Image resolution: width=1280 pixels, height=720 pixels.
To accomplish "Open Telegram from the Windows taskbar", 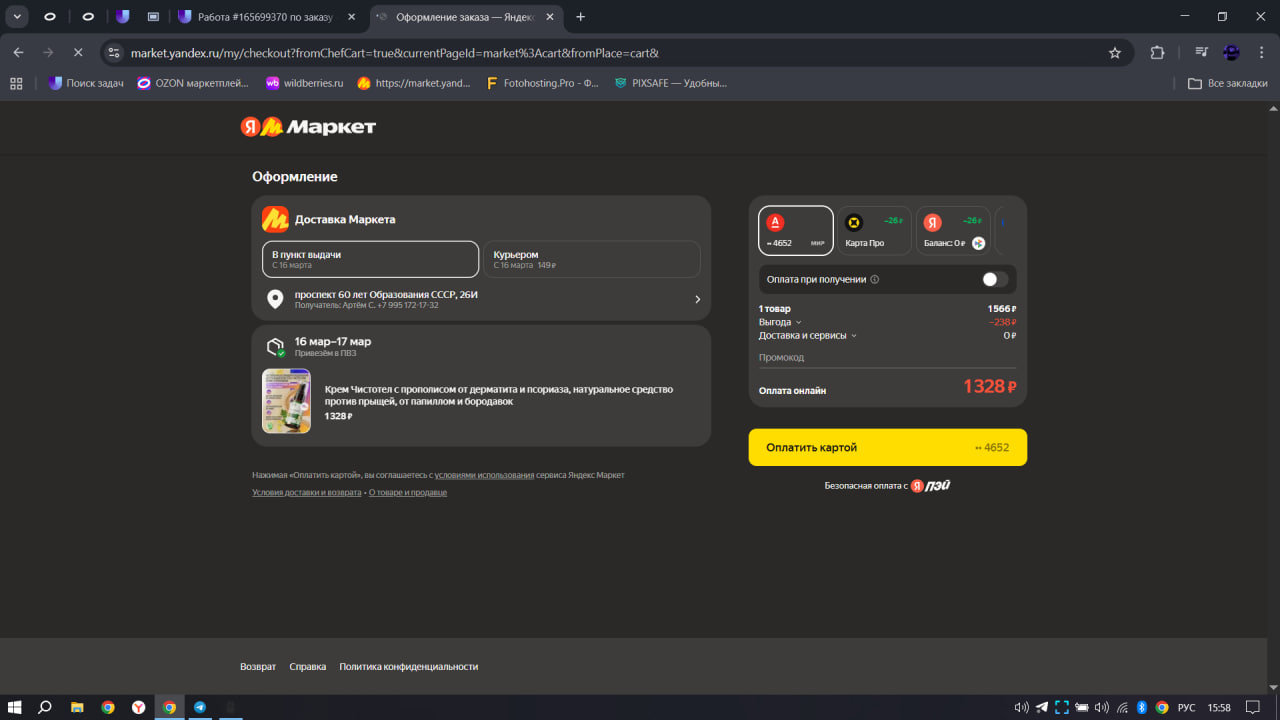I will click(200, 707).
